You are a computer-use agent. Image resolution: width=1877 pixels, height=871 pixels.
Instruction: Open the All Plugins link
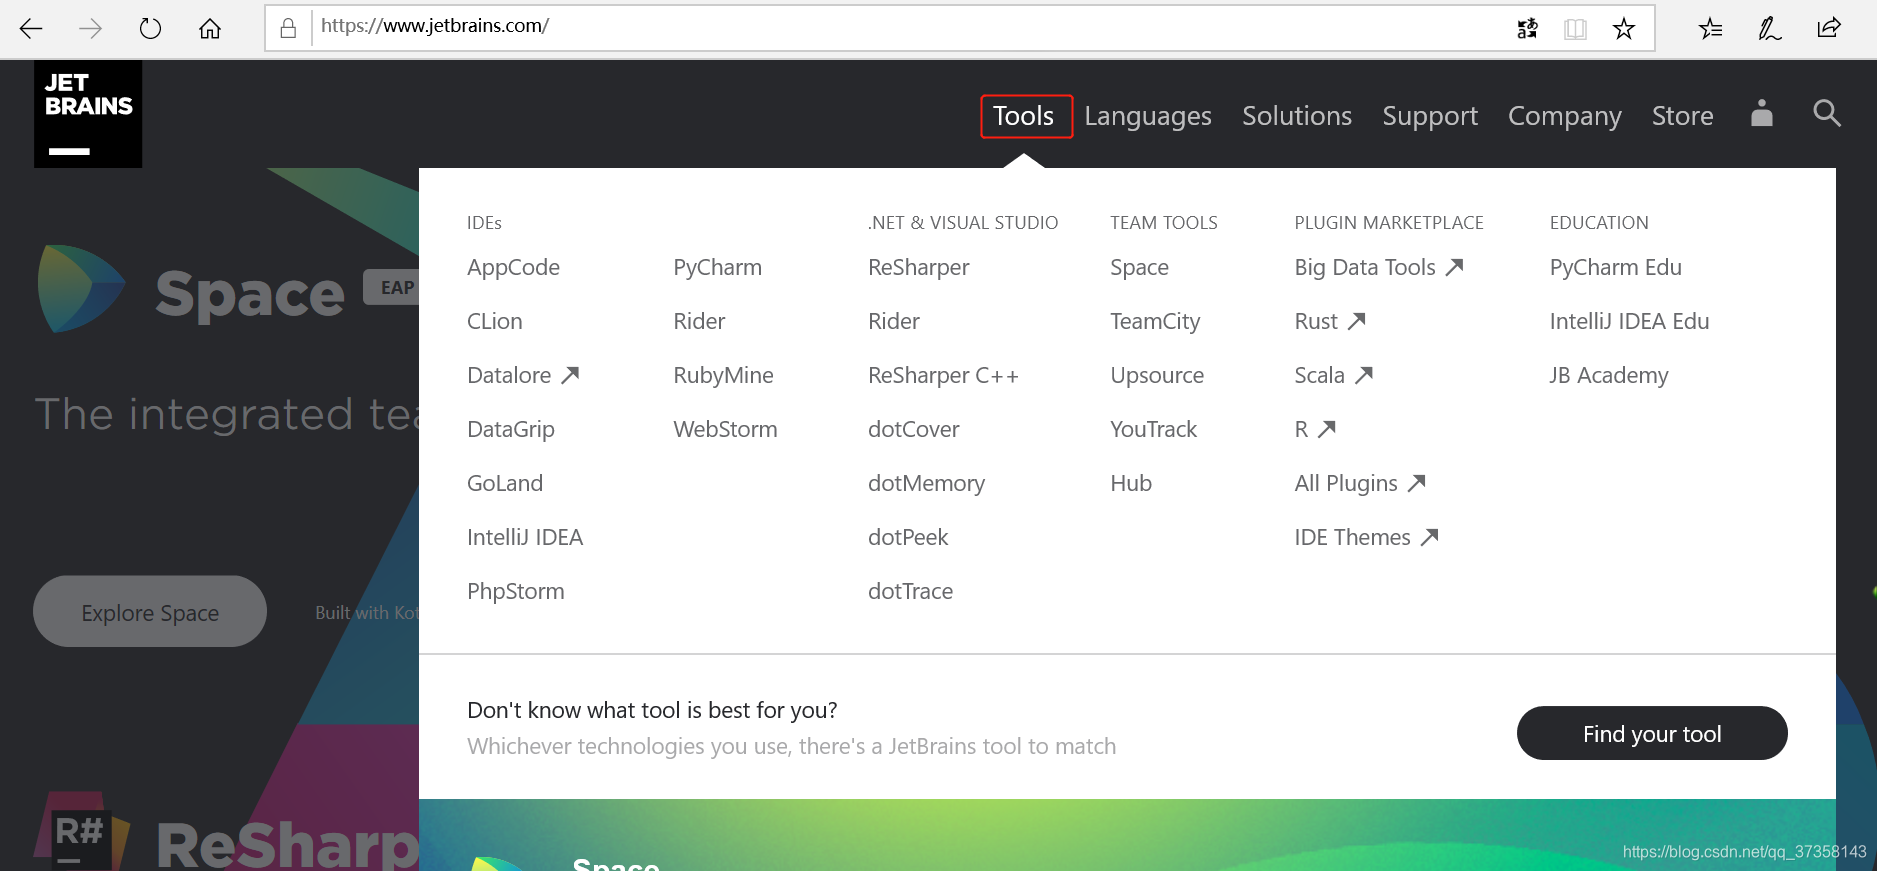[1360, 483]
